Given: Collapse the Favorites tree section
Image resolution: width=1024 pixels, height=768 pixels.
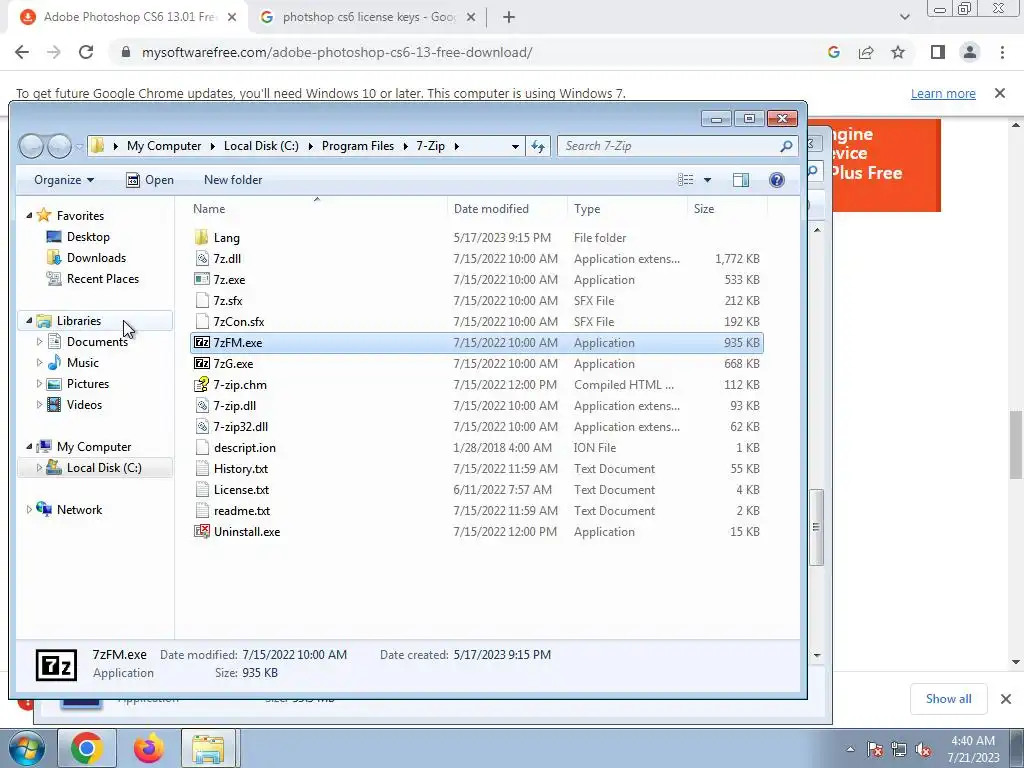Looking at the screenshot, I should (x=29, y=215).
